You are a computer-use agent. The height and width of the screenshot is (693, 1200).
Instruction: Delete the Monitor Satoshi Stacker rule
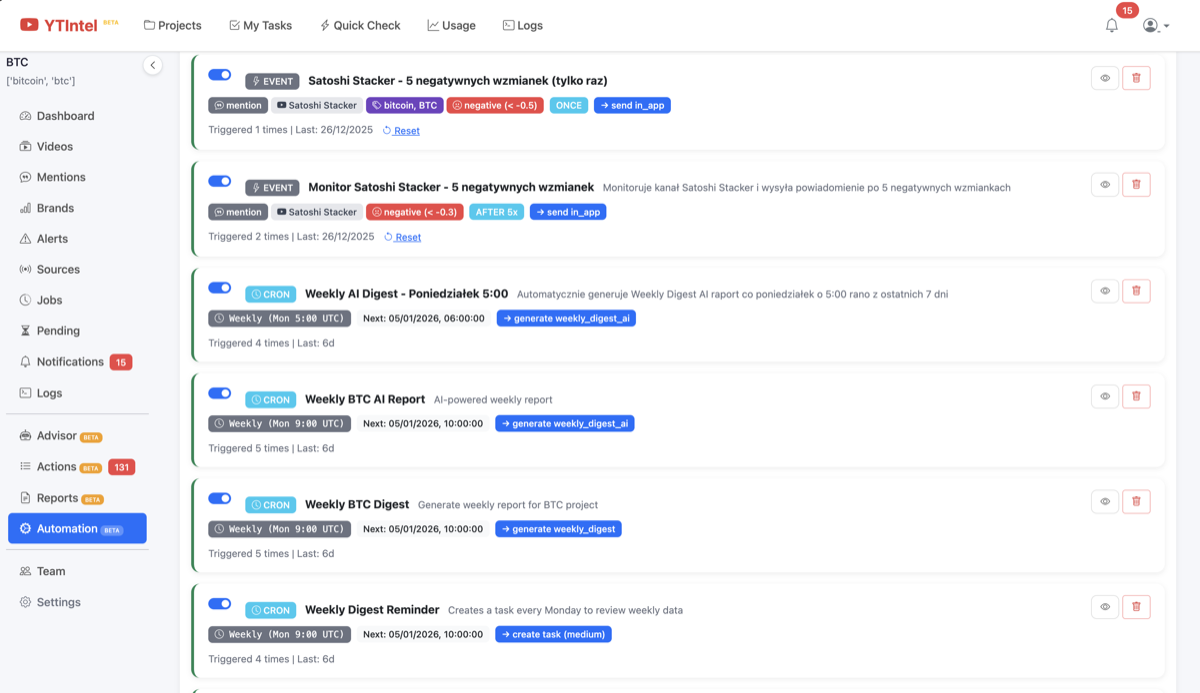coord(1136,185)
